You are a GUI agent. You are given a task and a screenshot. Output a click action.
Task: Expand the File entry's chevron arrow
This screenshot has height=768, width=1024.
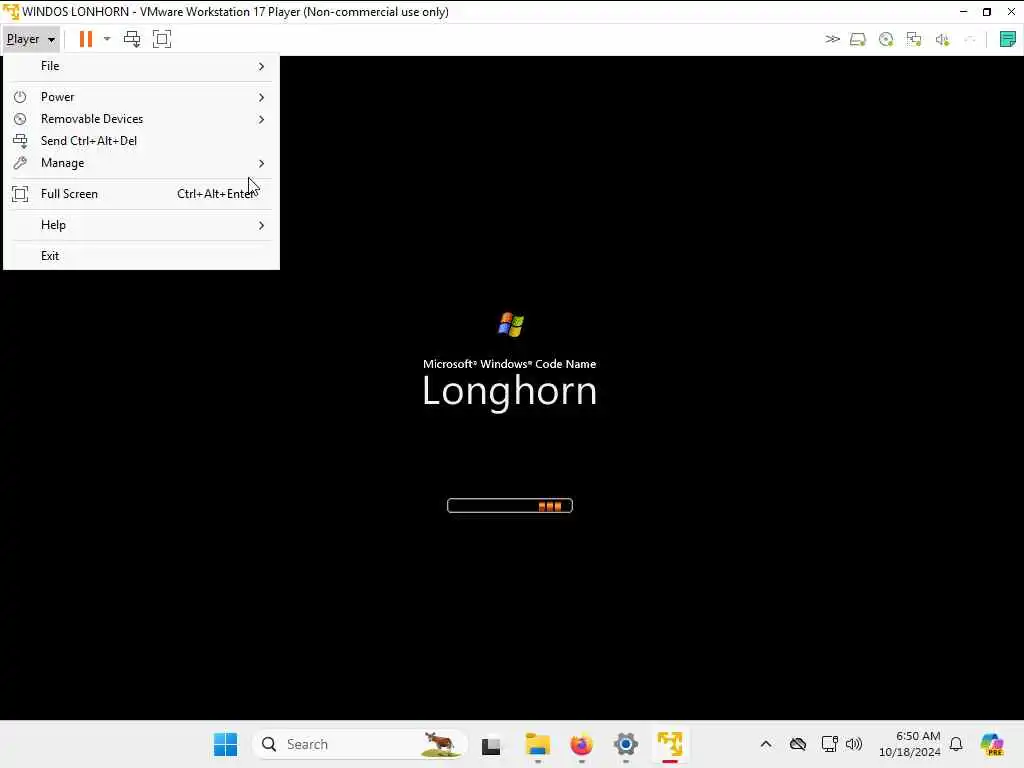point(261,67)
